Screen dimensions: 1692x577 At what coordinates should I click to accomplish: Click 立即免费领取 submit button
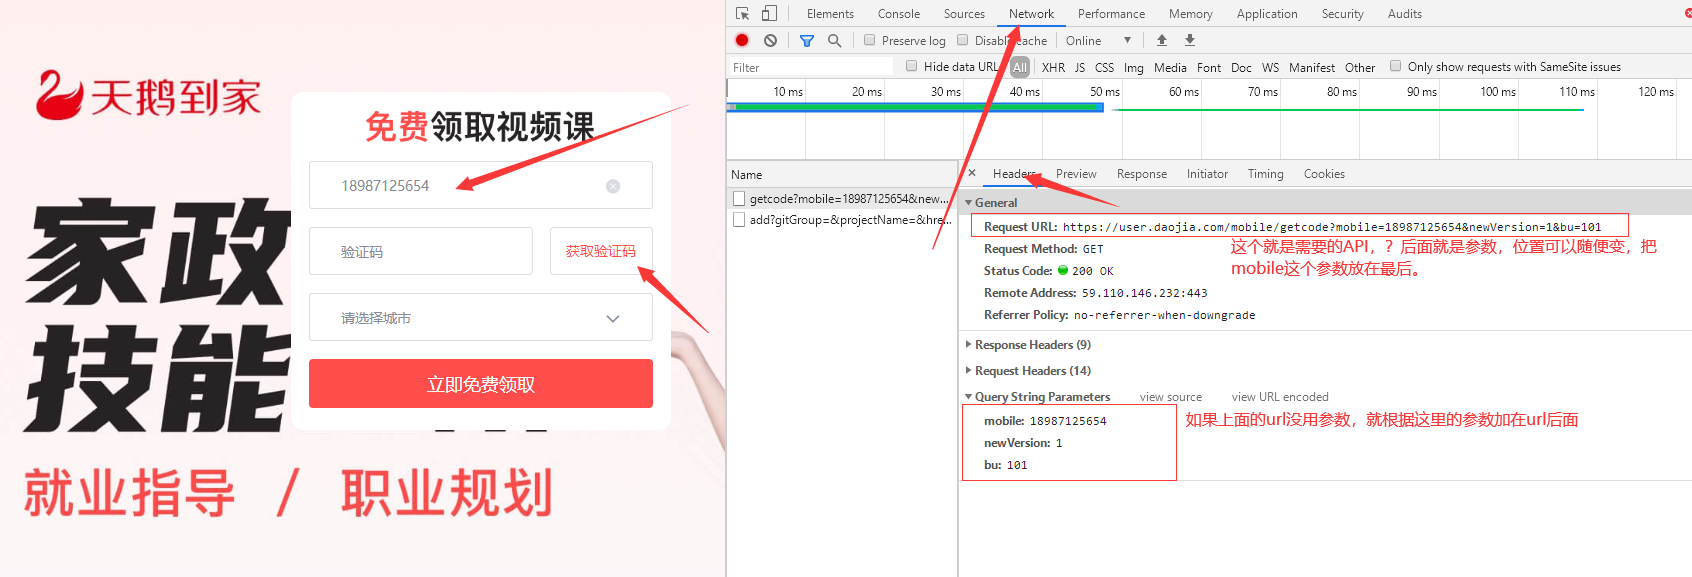(x=481, y=384)
